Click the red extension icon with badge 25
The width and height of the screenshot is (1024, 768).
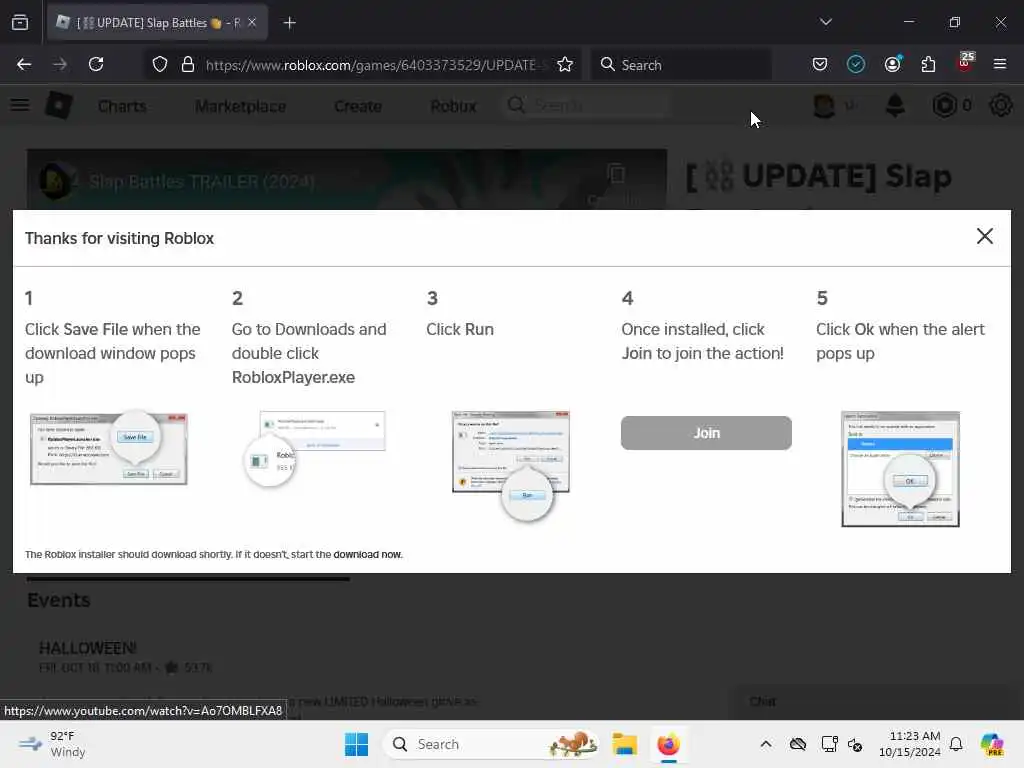pyautogui.click(x=965, y=63)
